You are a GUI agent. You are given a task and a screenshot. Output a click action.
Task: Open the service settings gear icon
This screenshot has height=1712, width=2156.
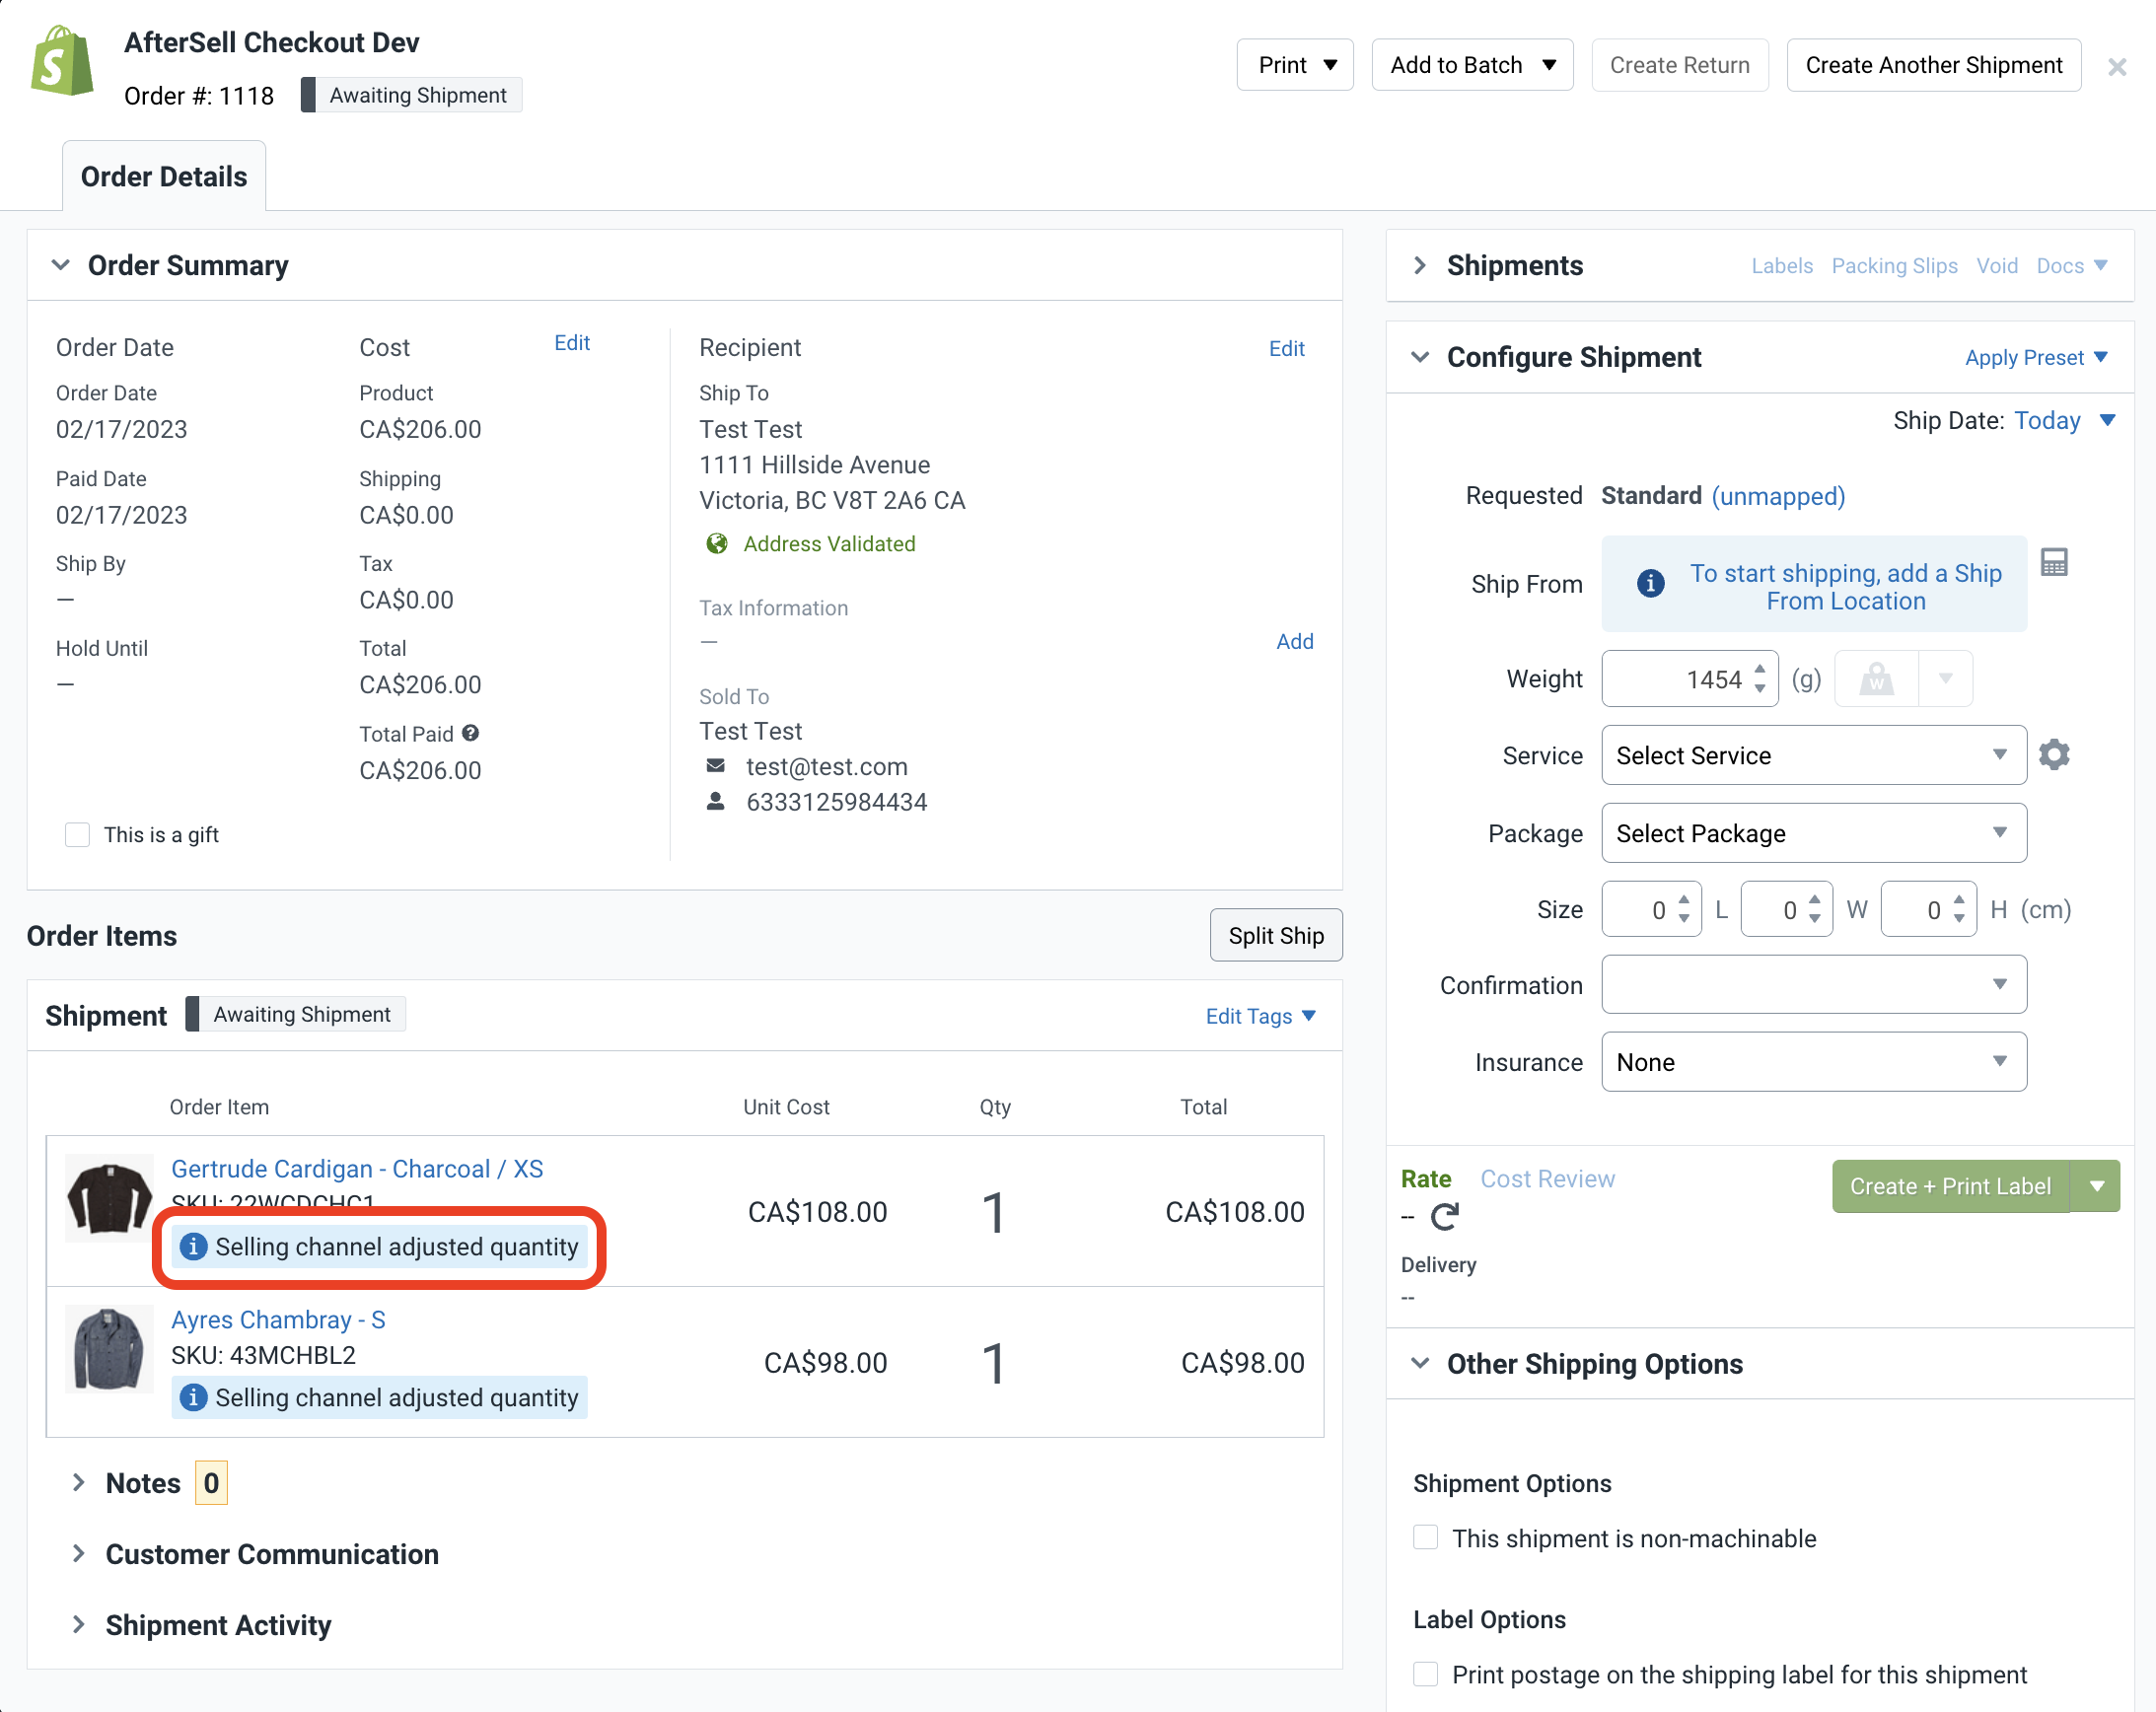point(2054,755)
